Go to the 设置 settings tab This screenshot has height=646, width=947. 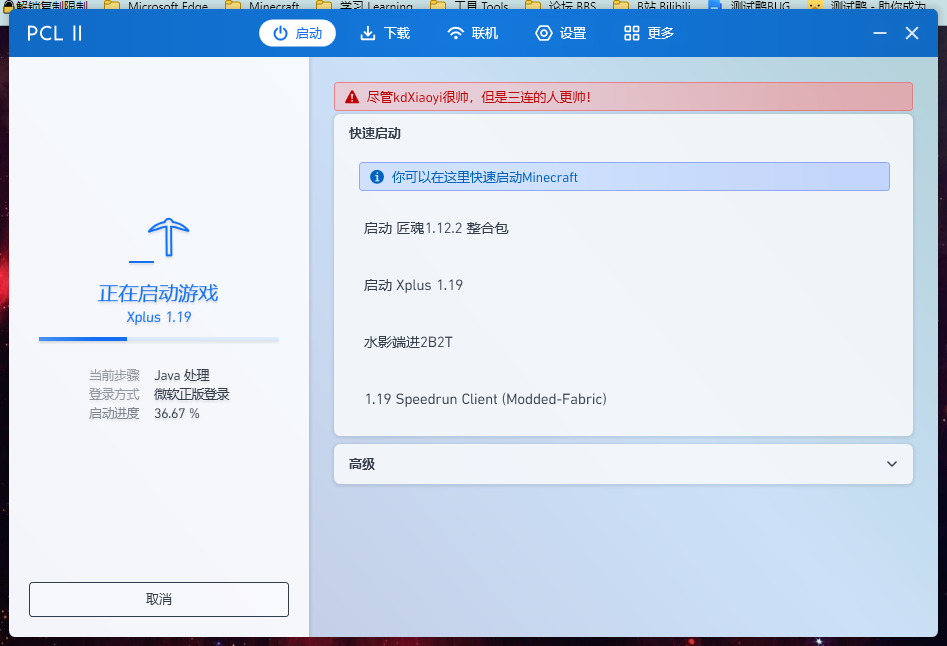pyautogui.click(x=560, y=33)
